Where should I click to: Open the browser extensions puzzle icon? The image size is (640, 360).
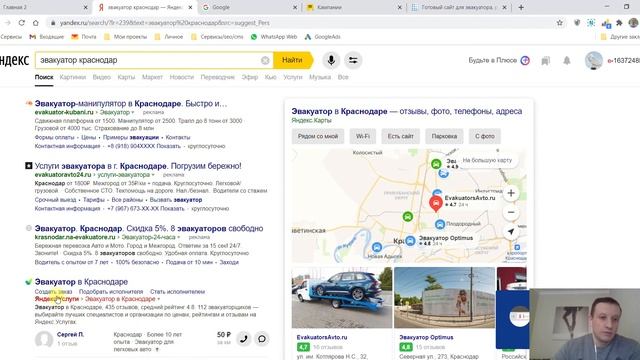click(619, 23)
